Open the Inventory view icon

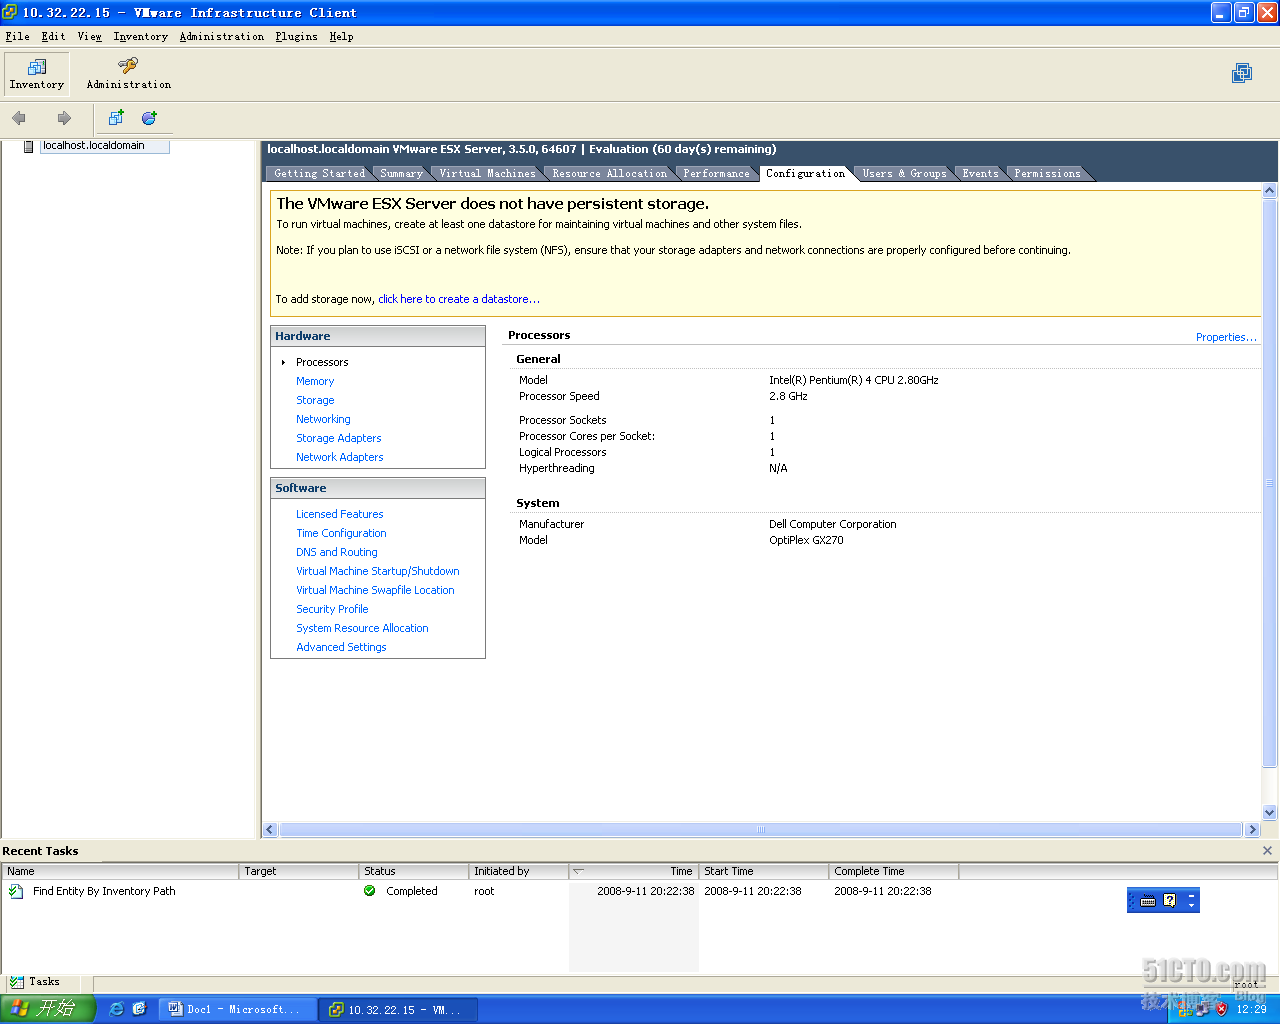[37, 67]
